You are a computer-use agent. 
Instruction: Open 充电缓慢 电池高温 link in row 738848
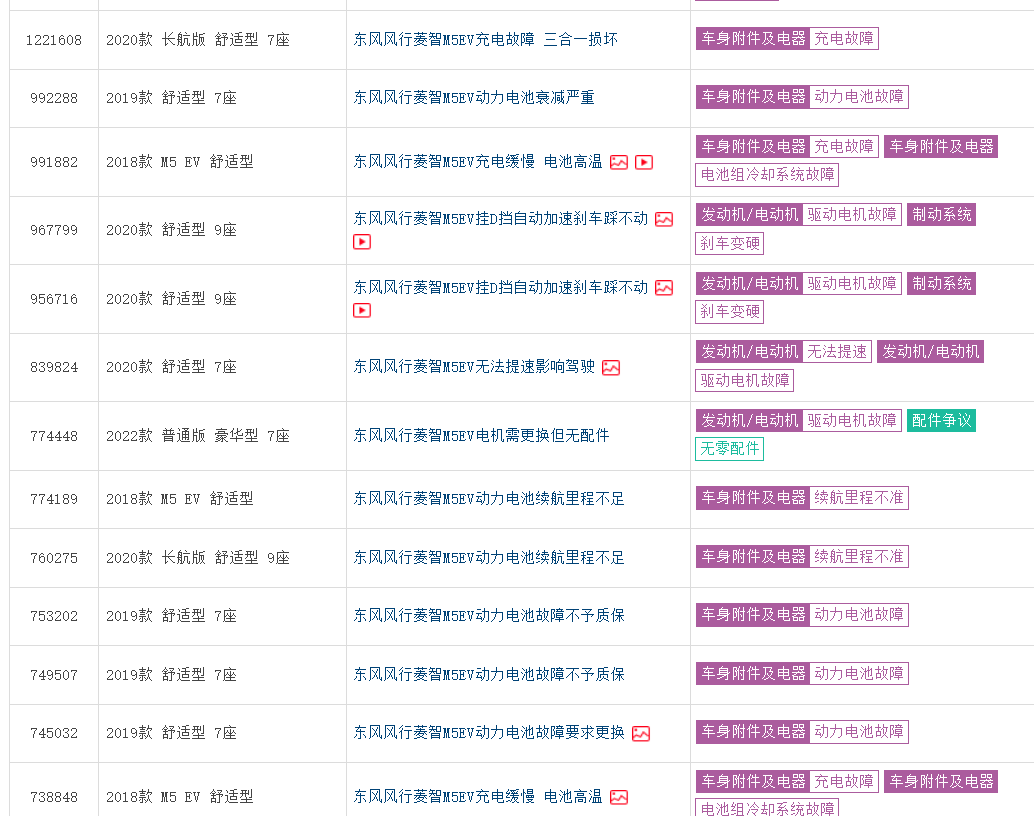pyautogui.click(x=478, y=797)
